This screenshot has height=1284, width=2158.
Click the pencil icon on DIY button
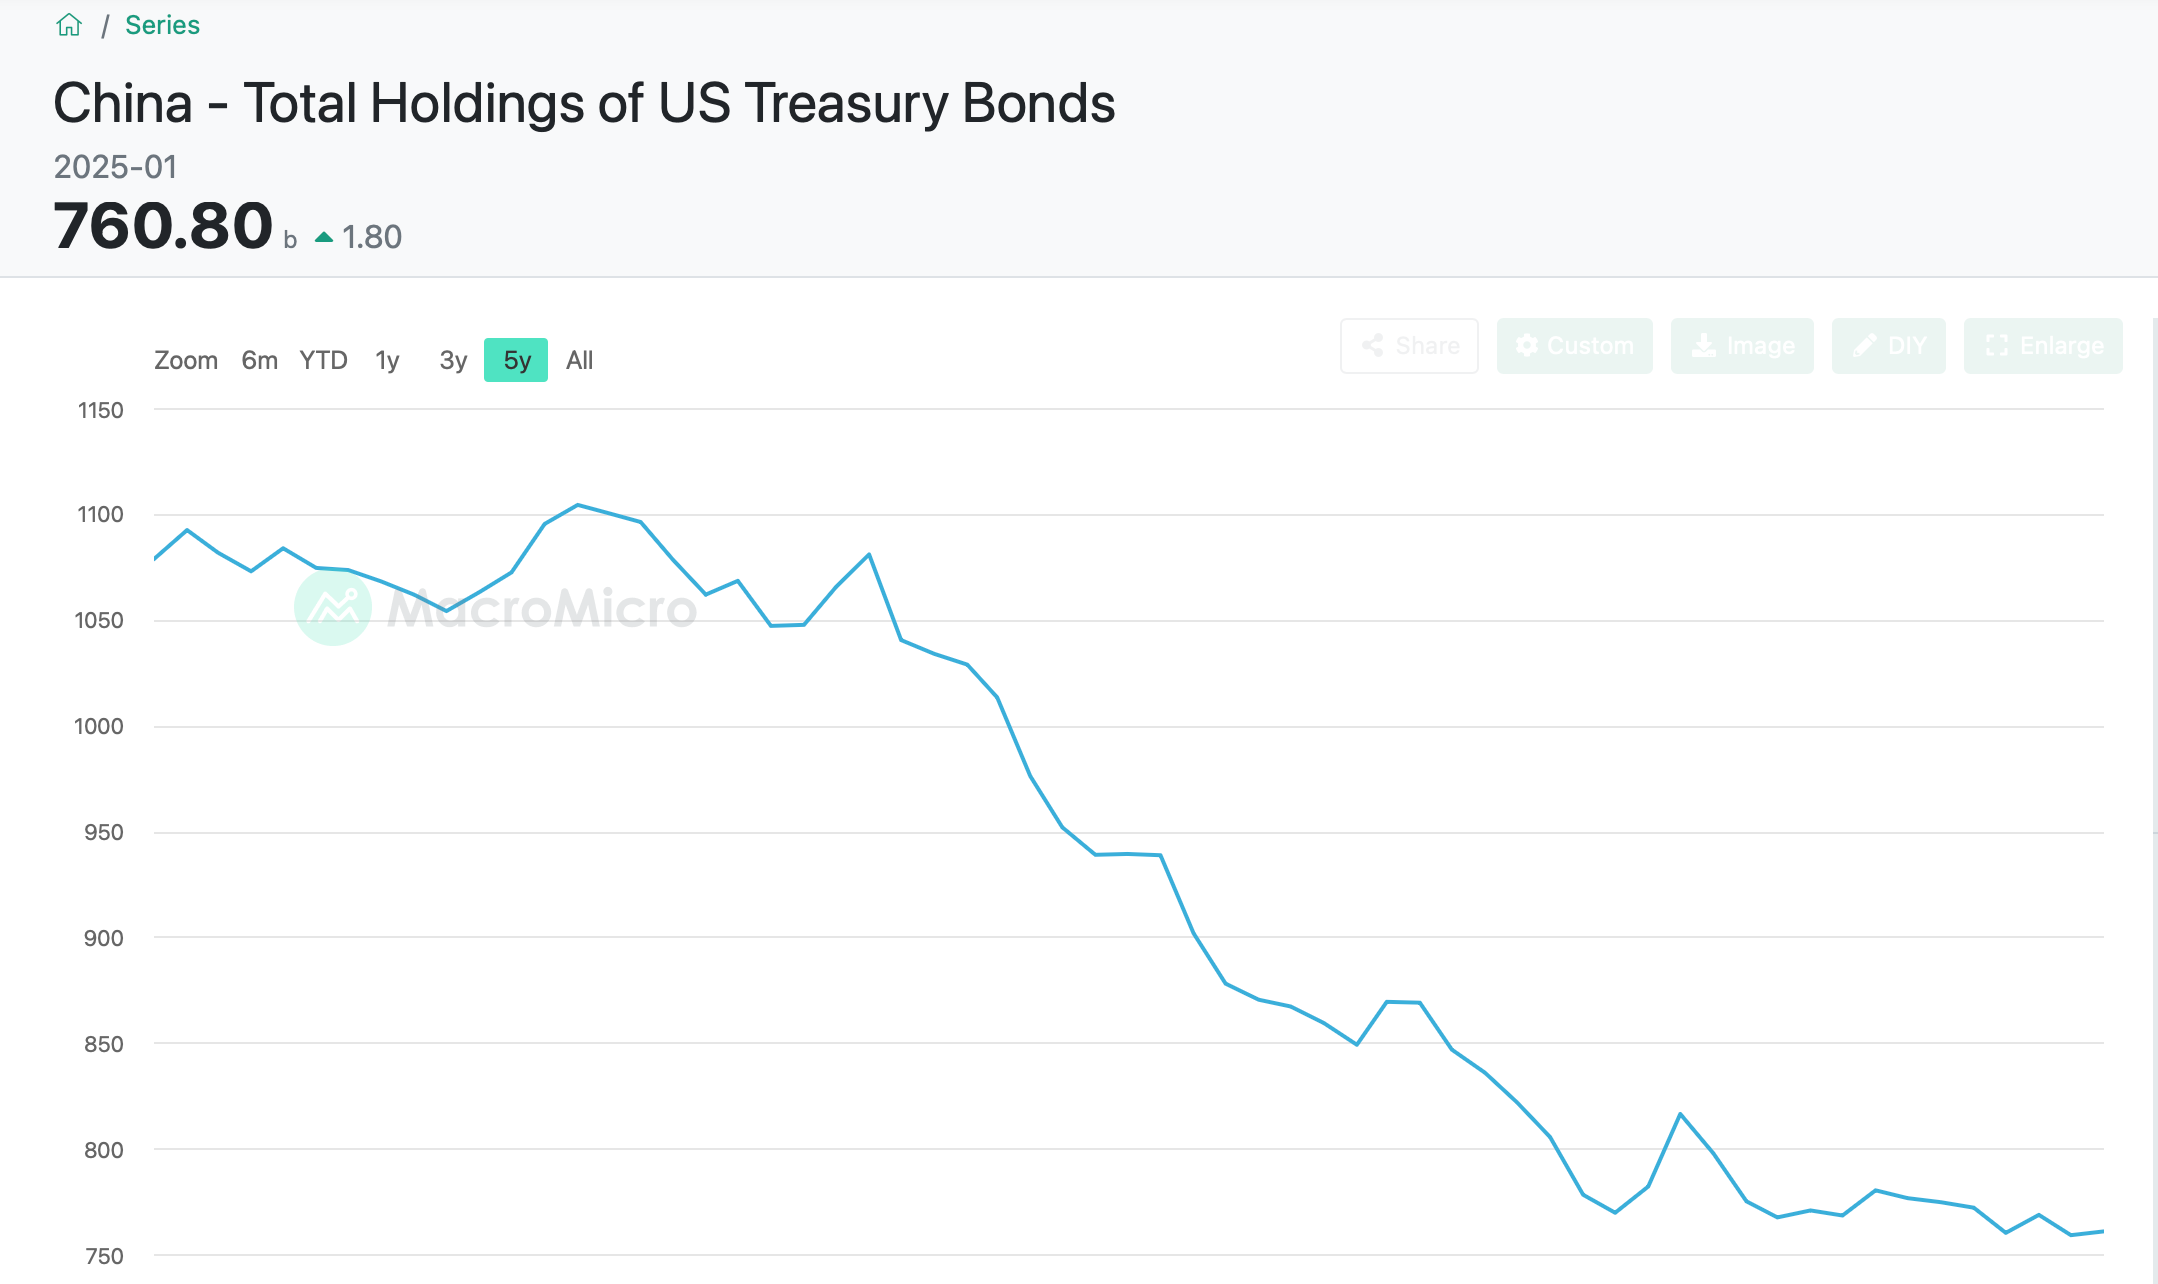pyautogui.click(x=1864, y=346)
